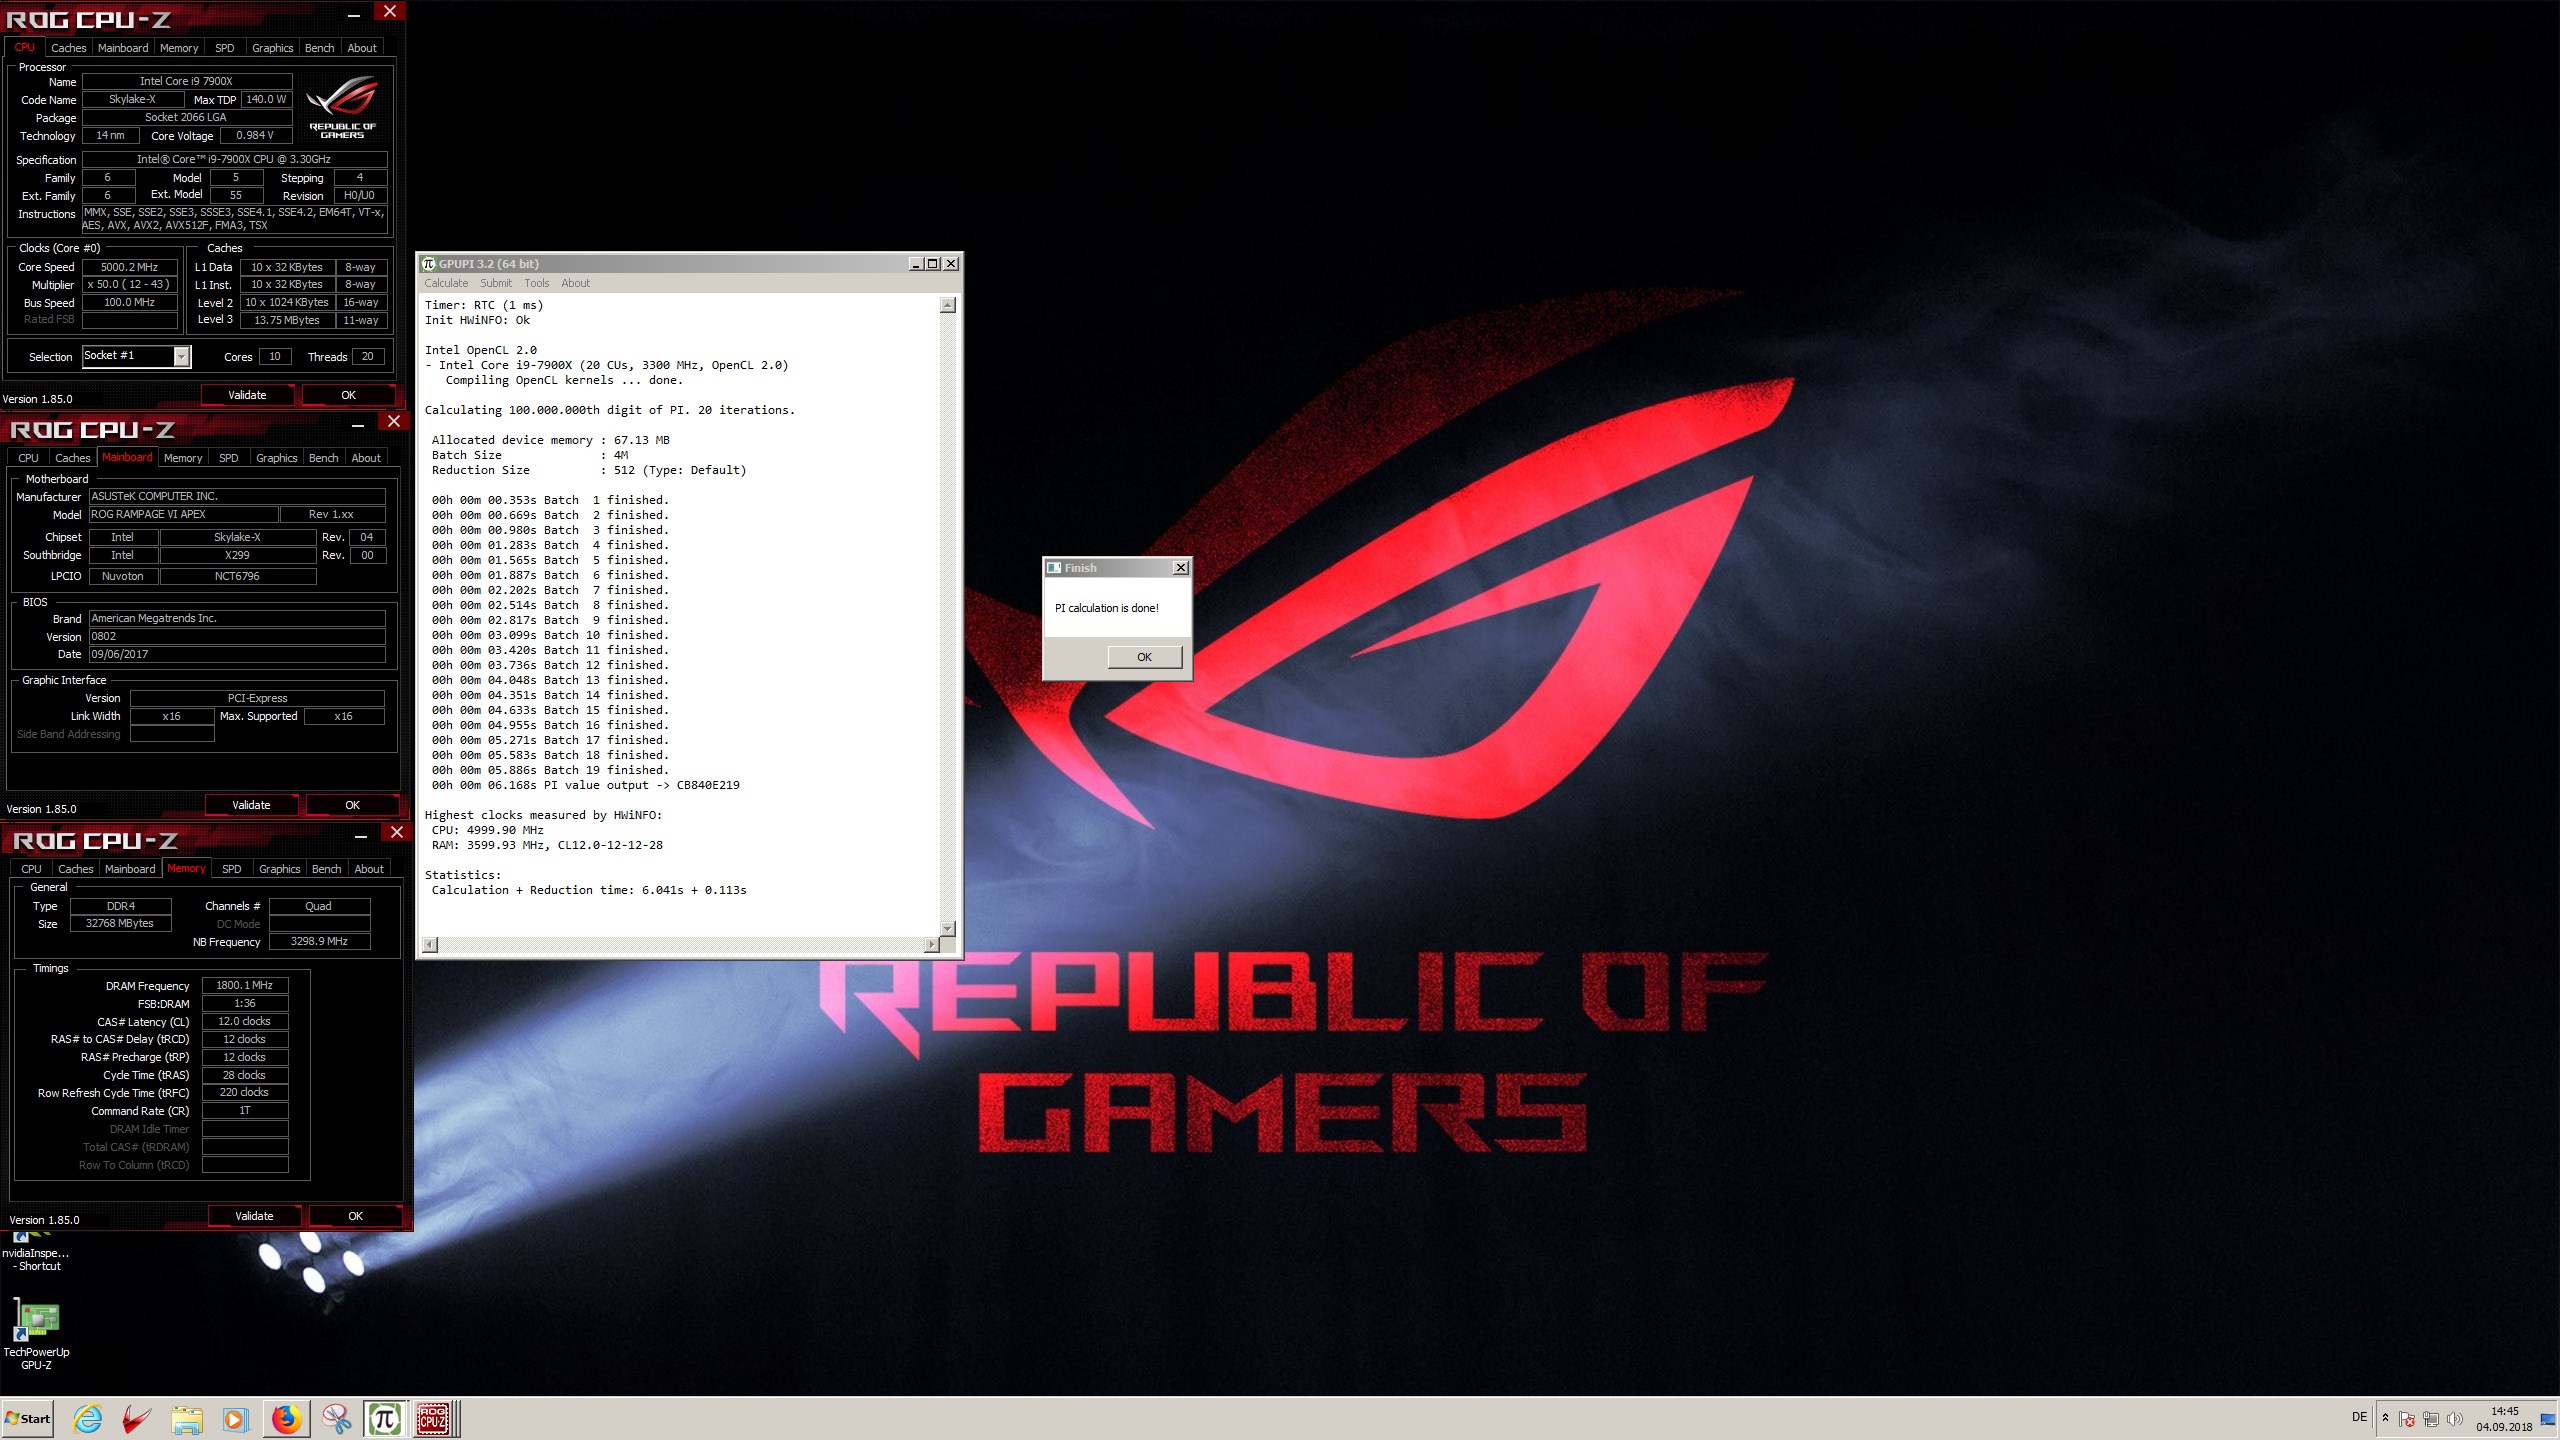Click Validate in the Memory CPU-Z window
Viewport: 2560px width, 1440px height.
pos(254,1216)
